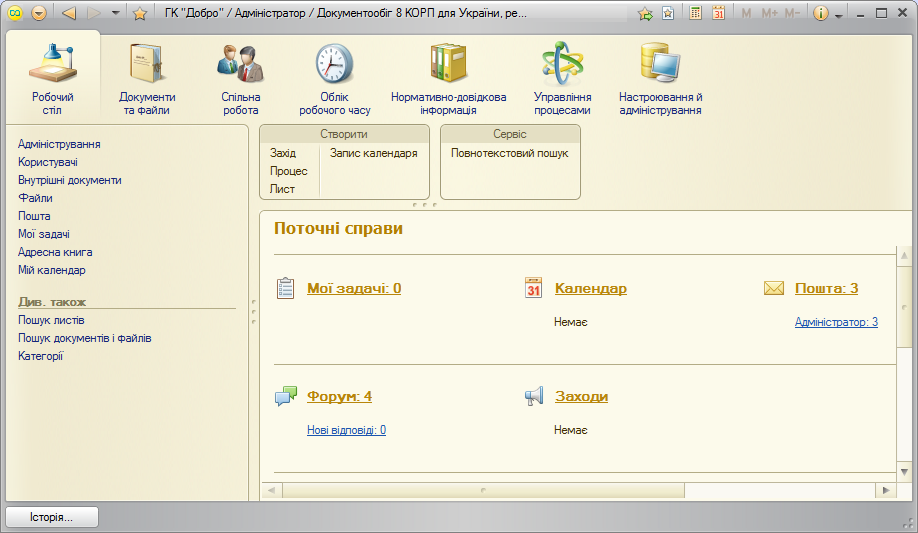918x533 pixels.
Task: Open the Адміністратор: 3 mailbox link
Action: 837,322
